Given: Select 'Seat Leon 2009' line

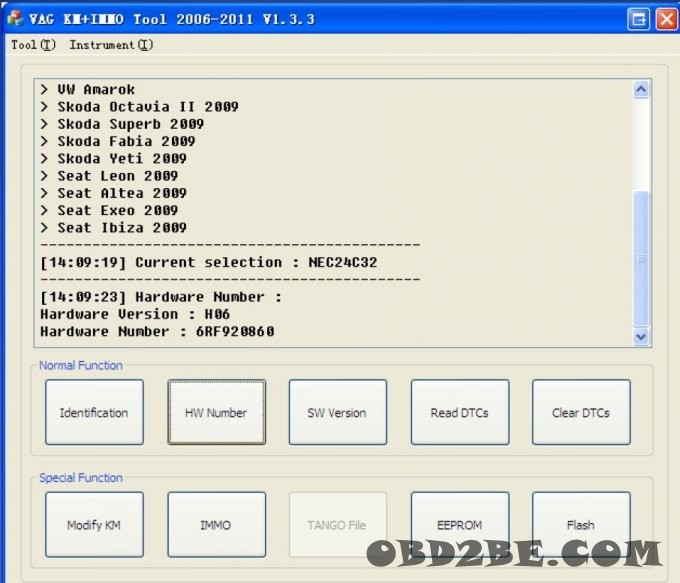Looking at the screenshot, I should (x=109, y=176).
